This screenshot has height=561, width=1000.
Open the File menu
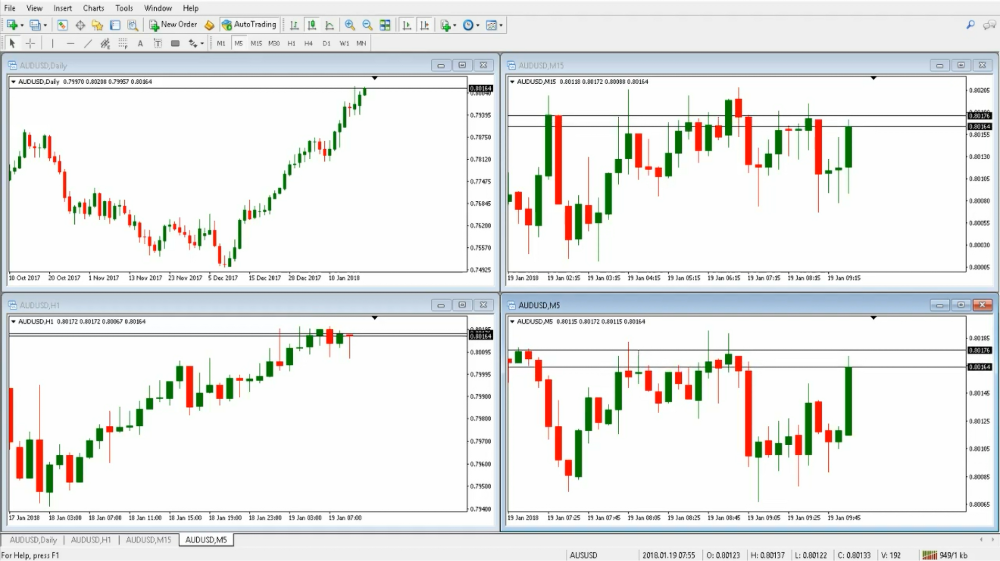coord(10,8)
